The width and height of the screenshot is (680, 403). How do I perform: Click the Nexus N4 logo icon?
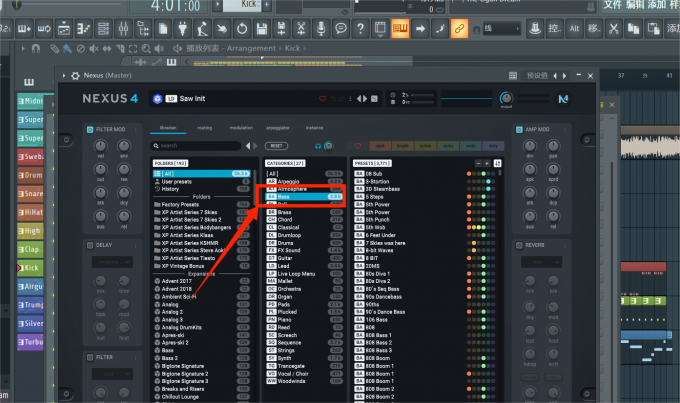coord(563,99)
